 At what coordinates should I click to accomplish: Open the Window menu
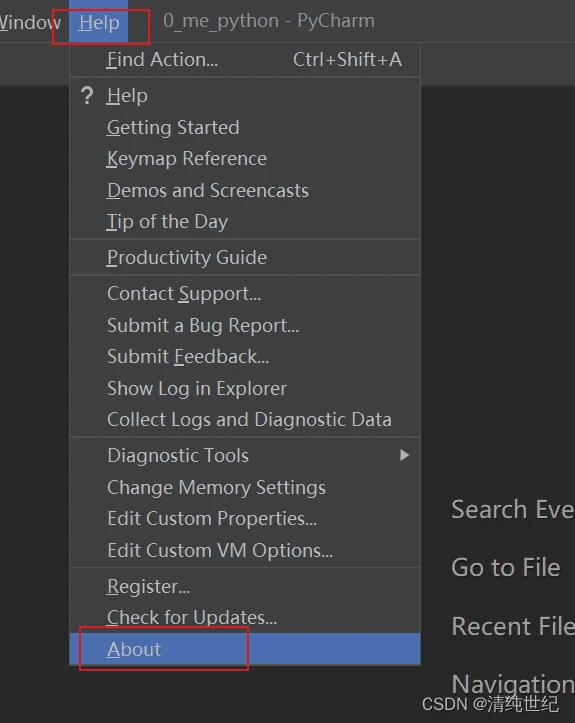30,22
